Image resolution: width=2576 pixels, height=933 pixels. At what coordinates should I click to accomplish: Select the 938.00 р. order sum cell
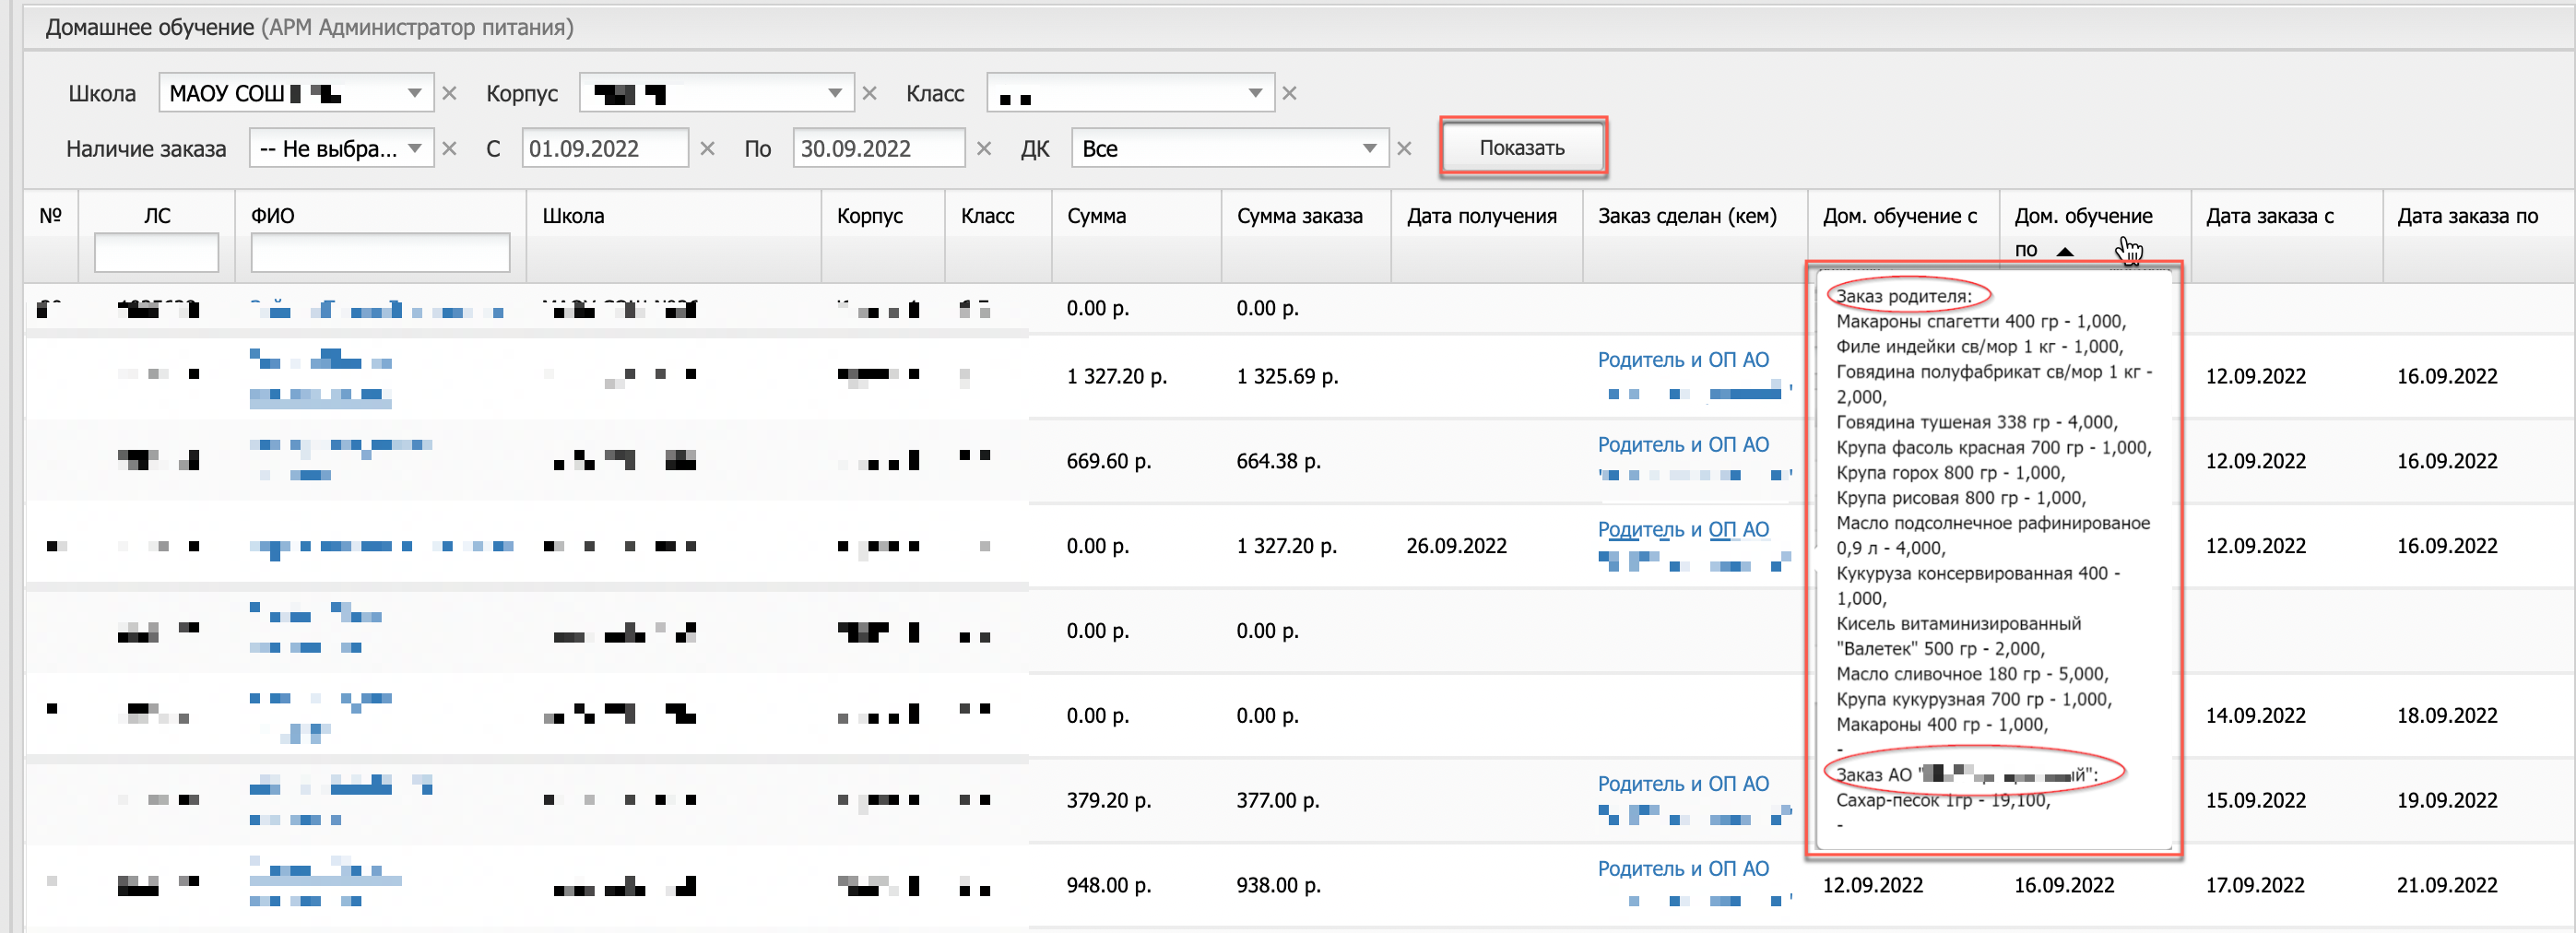1278,886
